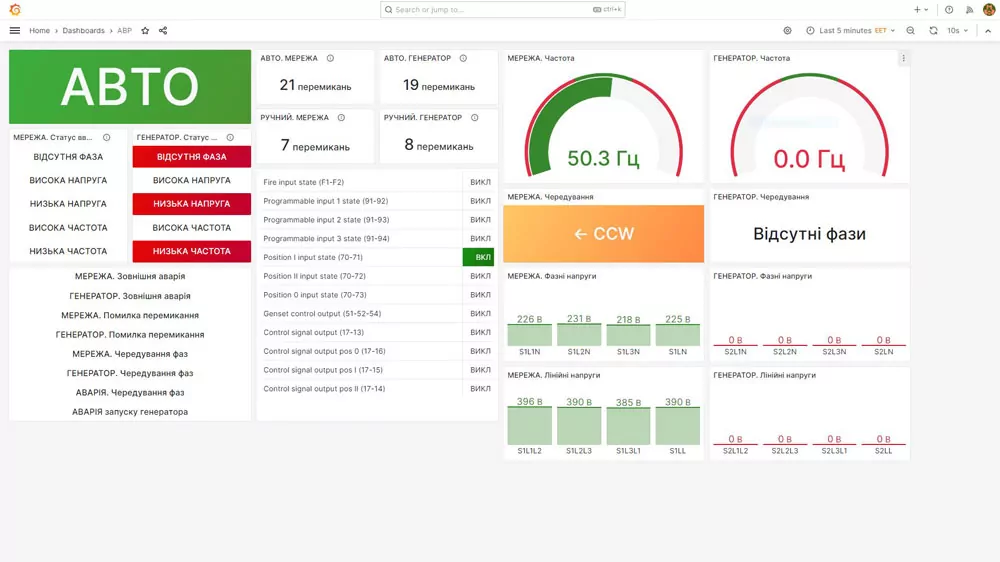
Task: Click ГЕНЕРАТОР. Зовнішня аварія row
Action: 130,296
